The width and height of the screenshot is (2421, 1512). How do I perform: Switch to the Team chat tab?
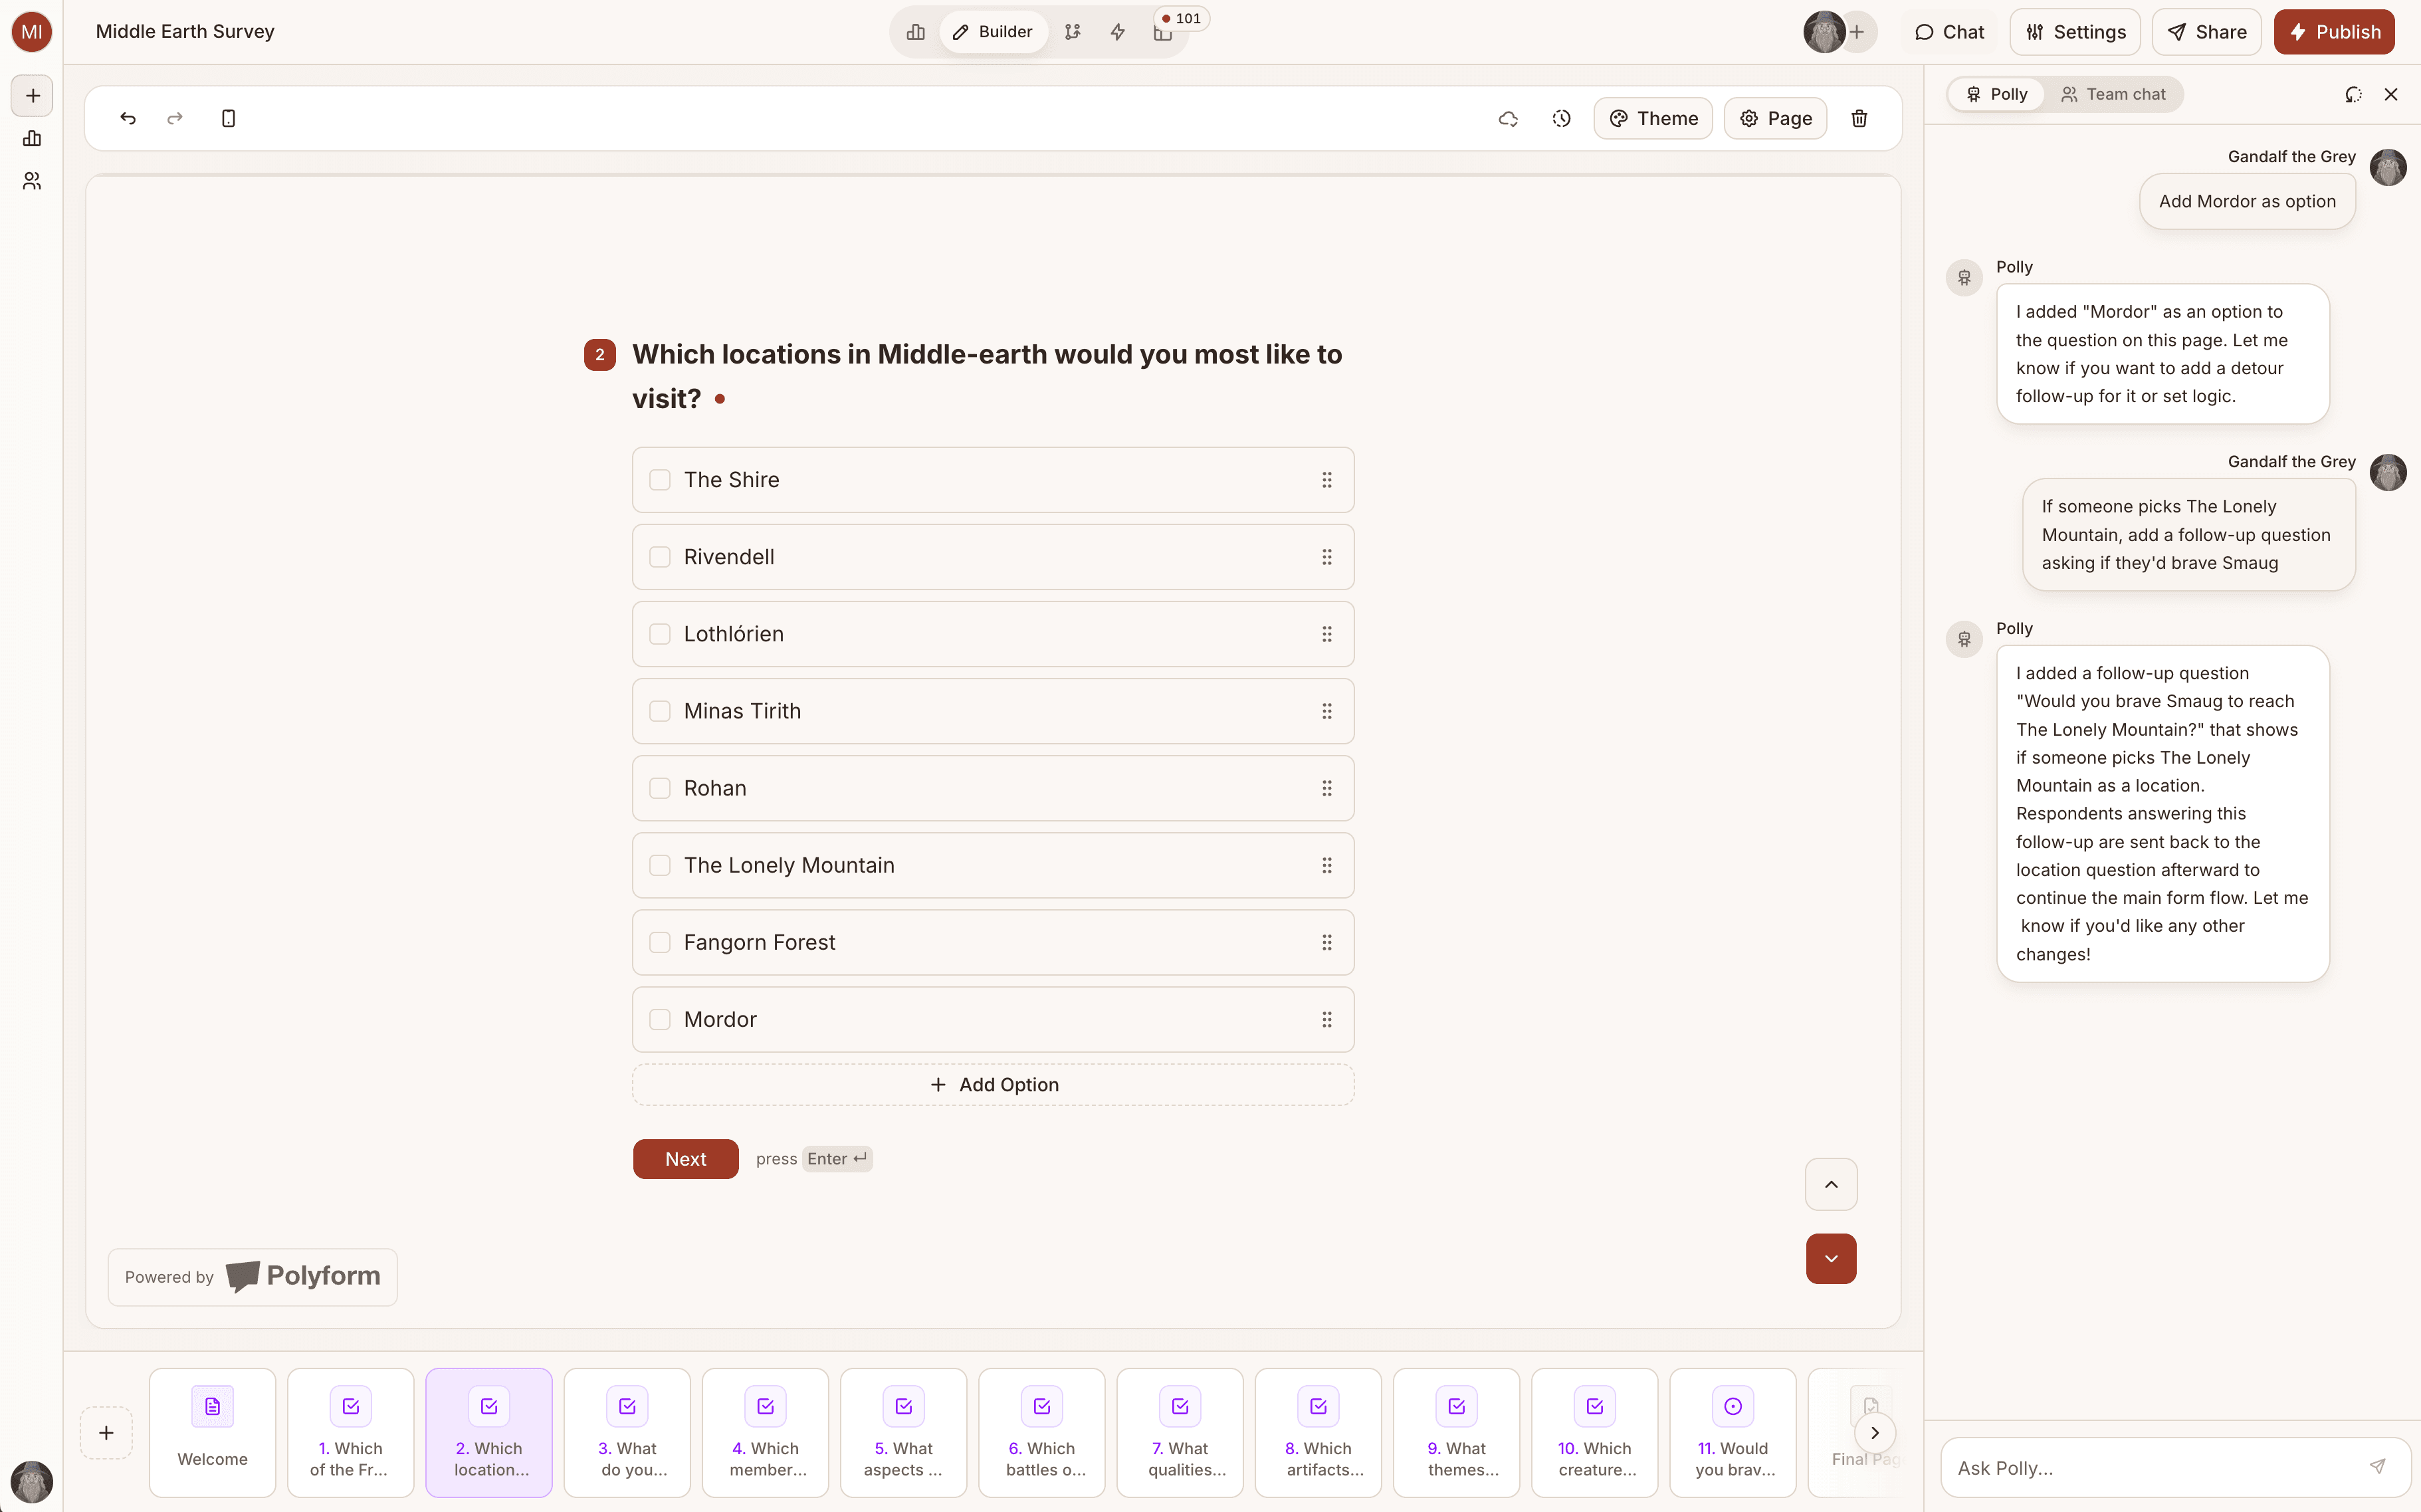(x=2114, y=94)
